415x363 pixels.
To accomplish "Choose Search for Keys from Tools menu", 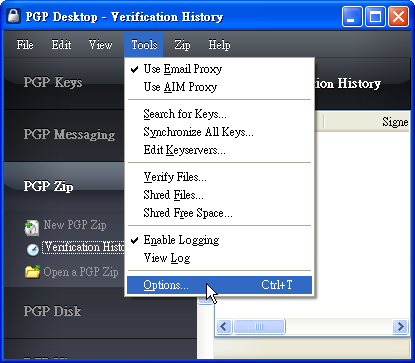I will (x=219, y=114).
